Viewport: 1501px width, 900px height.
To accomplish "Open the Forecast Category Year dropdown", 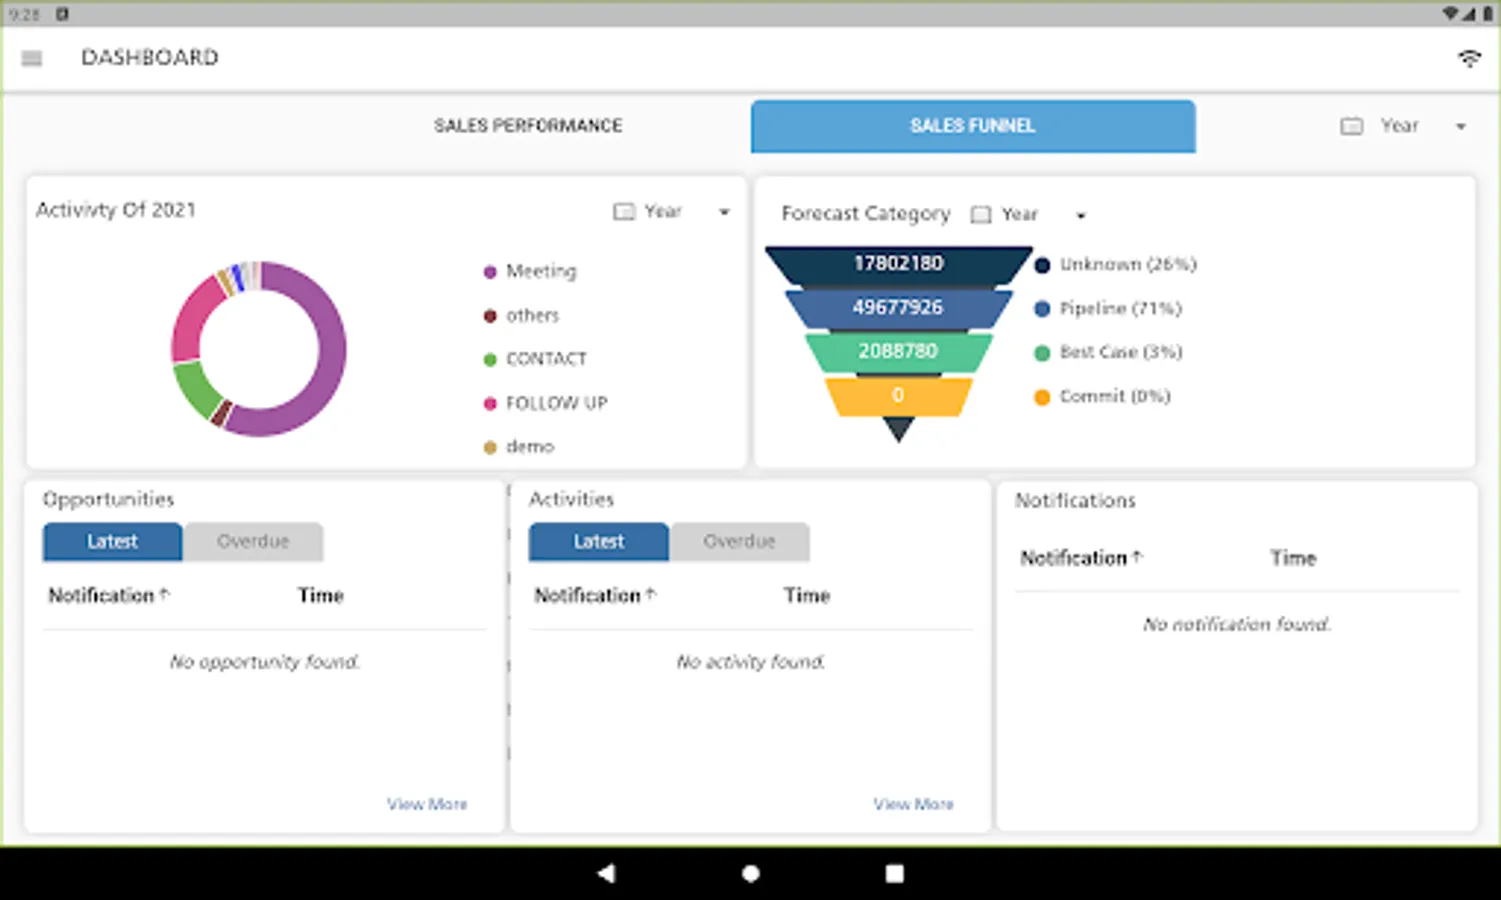I will (x=1080, y=215).
